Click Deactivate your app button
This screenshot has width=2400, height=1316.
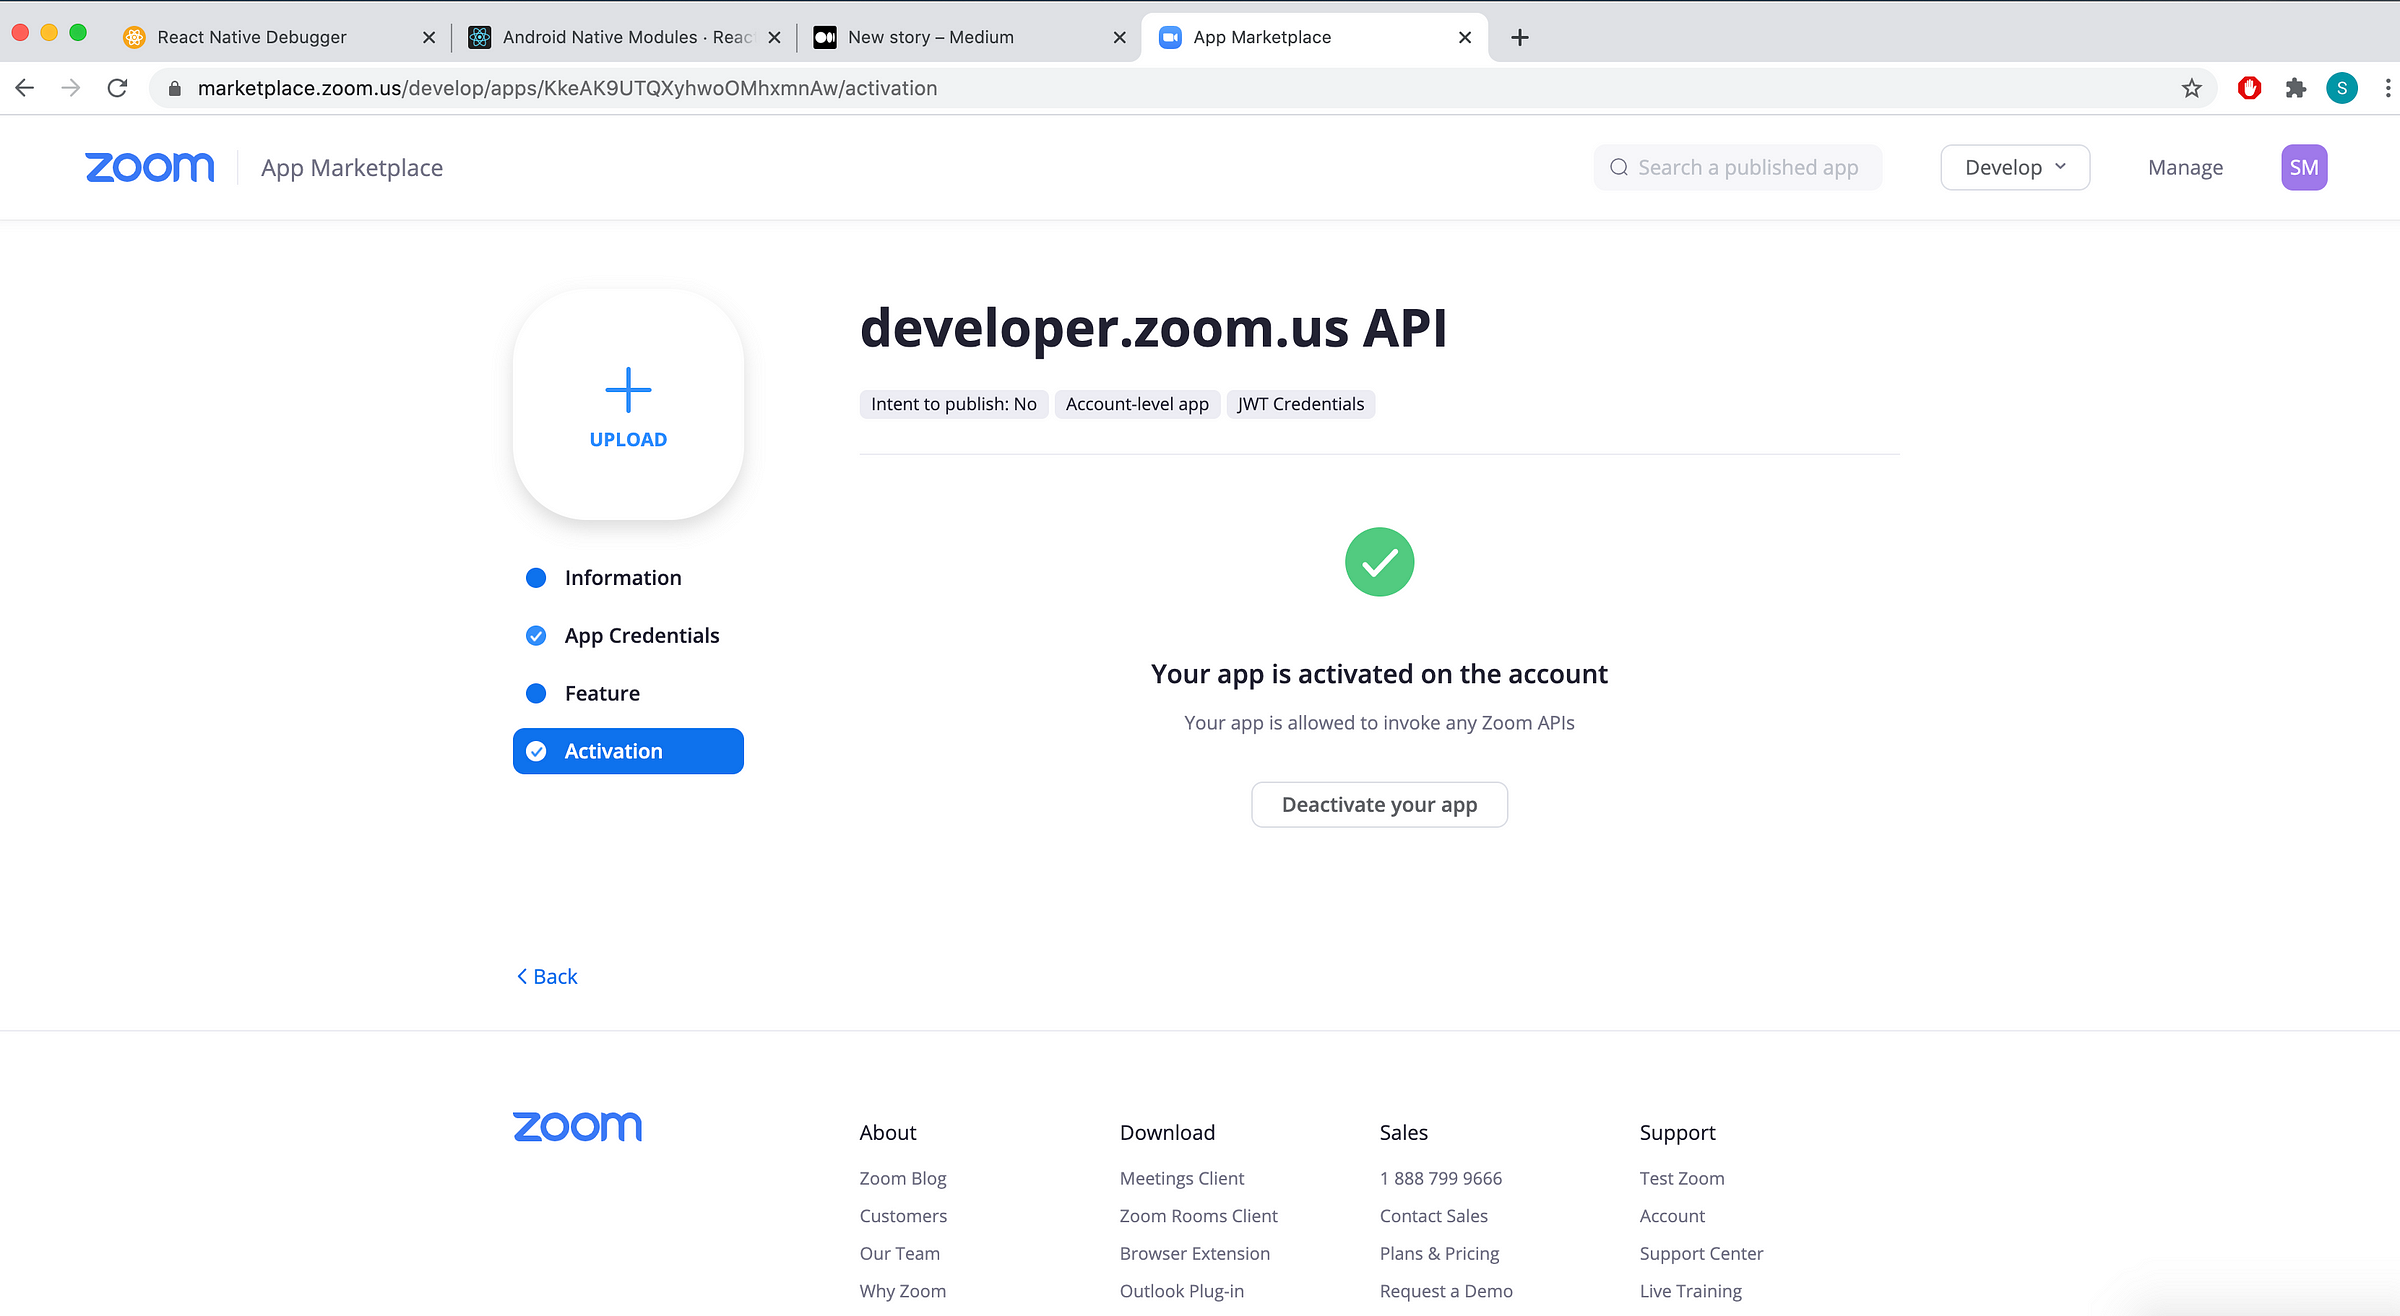pos(1378,805)
